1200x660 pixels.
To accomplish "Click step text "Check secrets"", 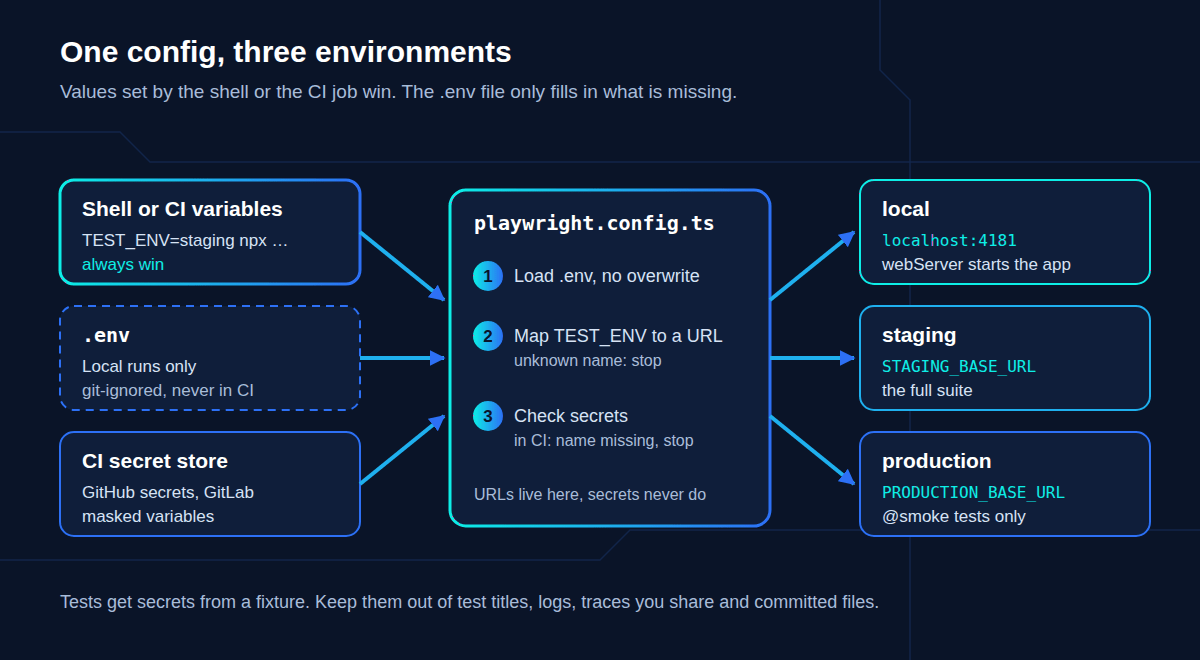I will click(x=571, y=416).
